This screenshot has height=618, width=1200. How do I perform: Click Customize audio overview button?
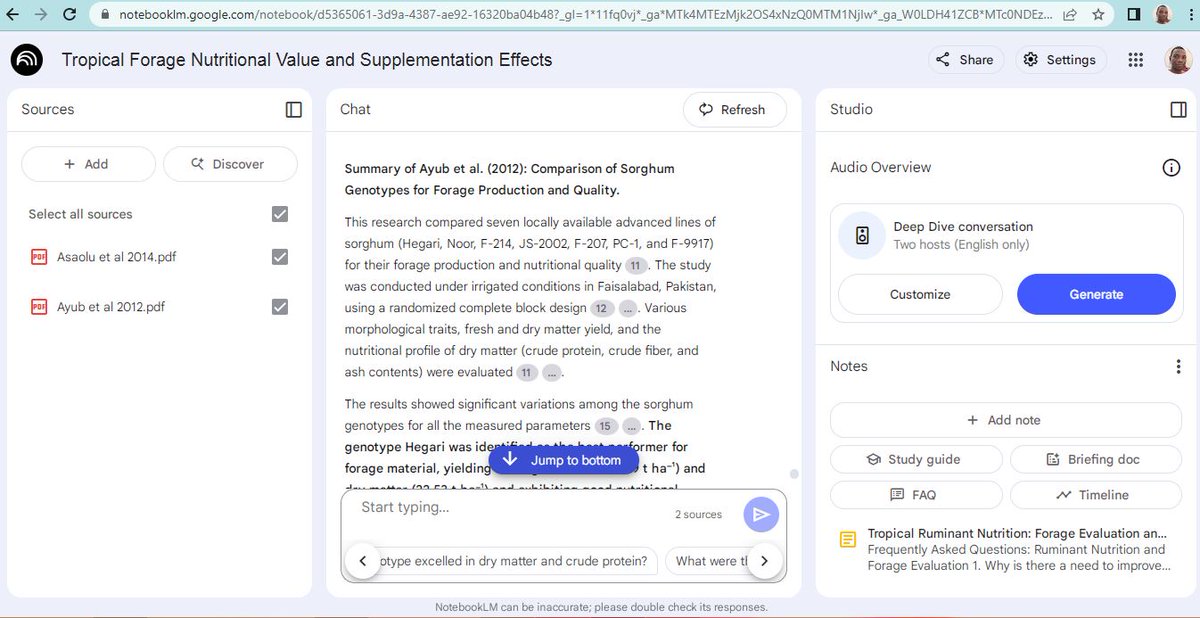coord(920,294)
